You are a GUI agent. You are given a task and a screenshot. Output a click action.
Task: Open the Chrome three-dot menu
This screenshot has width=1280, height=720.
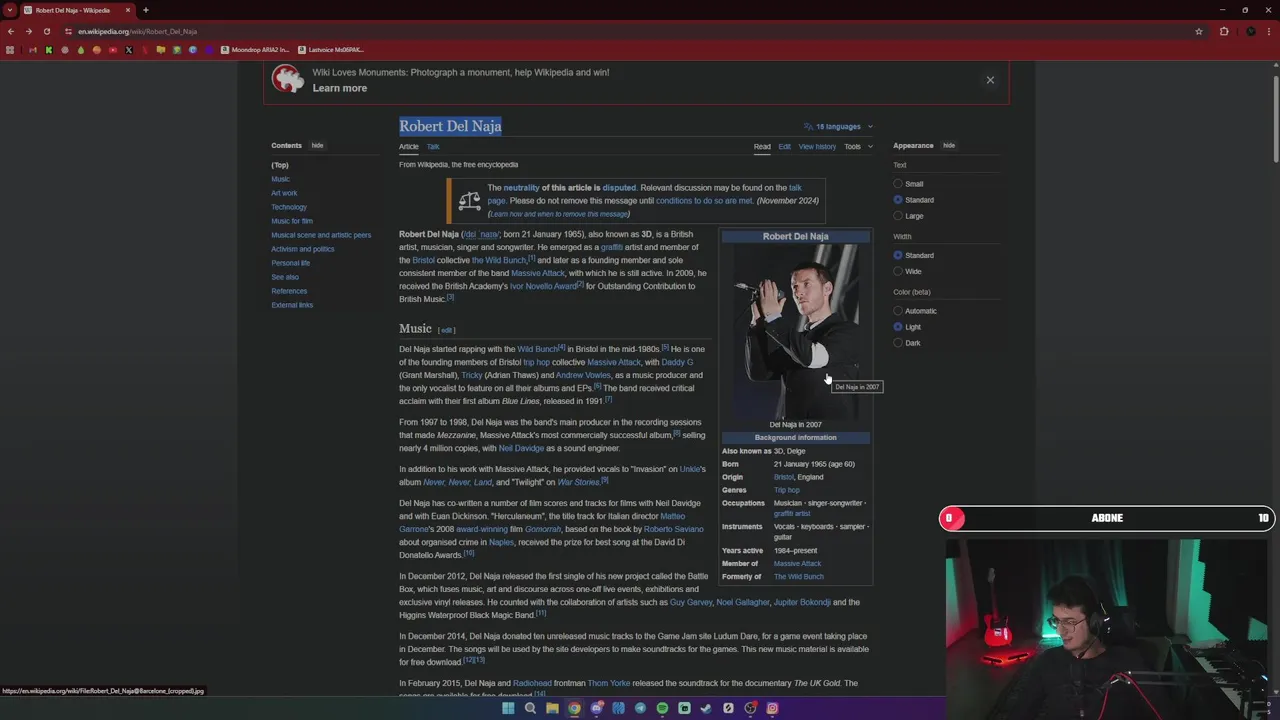coord(1269,31)
